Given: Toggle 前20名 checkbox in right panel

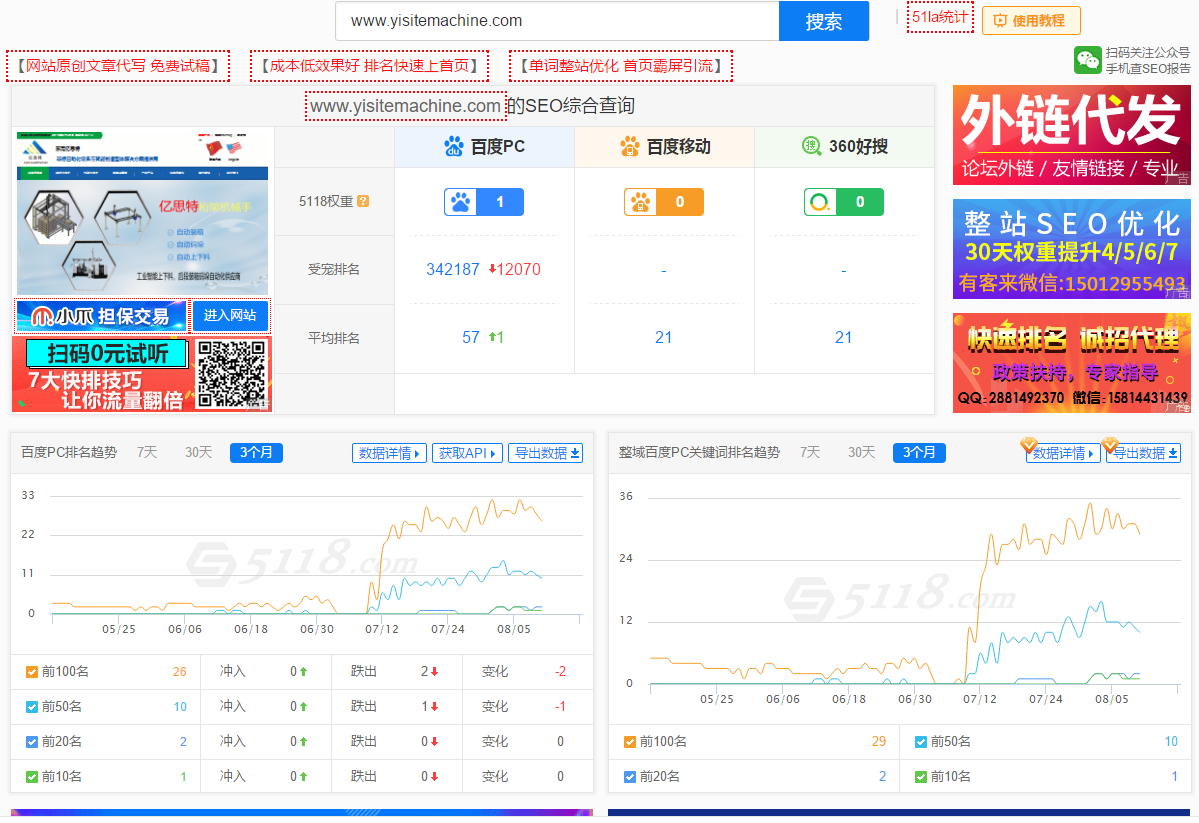Looking at the screenshot, I should tap(629, 777).
